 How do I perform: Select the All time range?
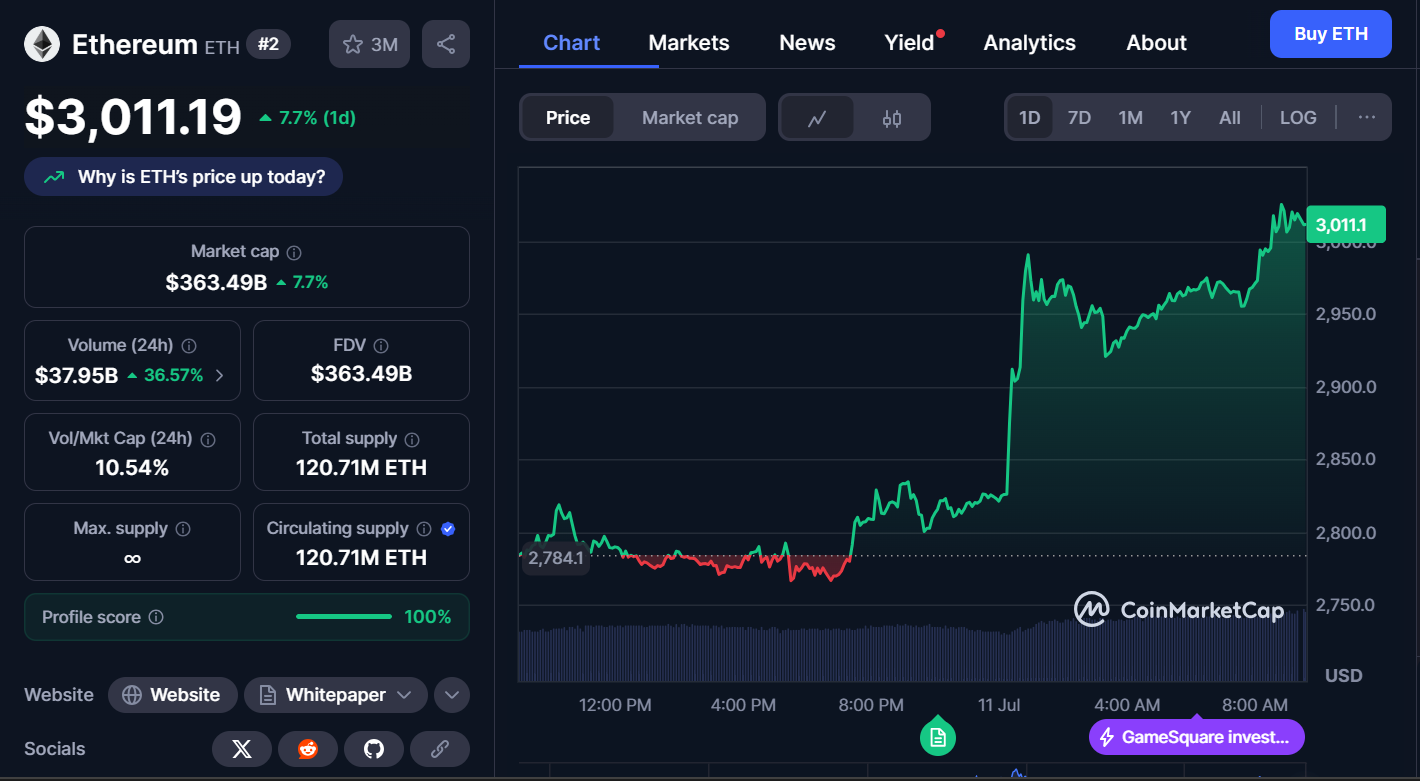click(1230, 118)
